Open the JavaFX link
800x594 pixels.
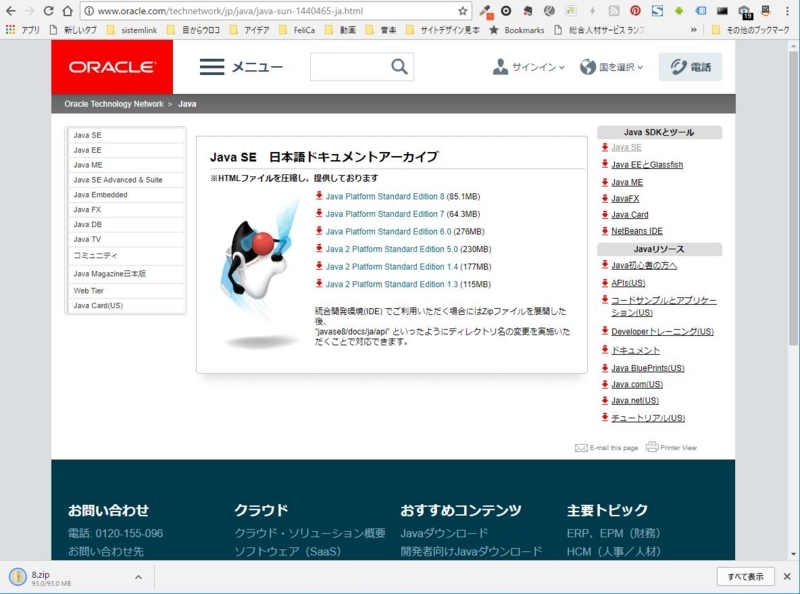[x=625, y=199]
